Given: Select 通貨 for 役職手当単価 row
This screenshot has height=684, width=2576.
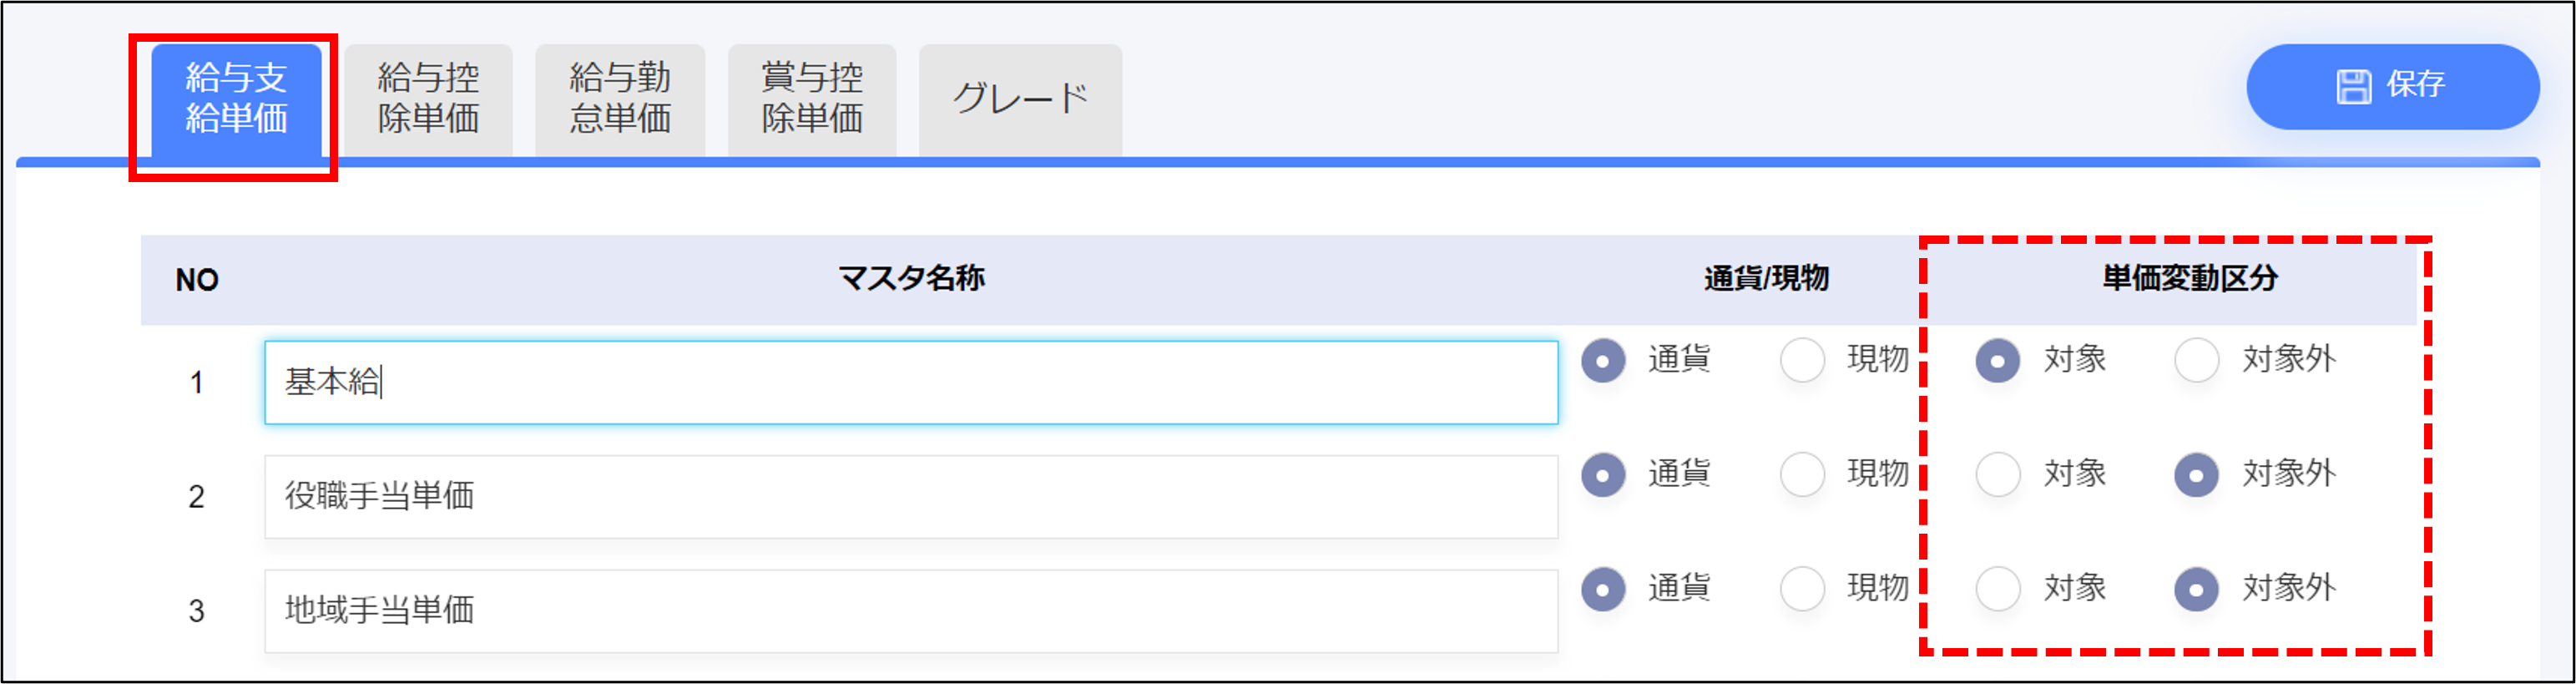Looking at the screenshot, I should [x=1603, y=474].
